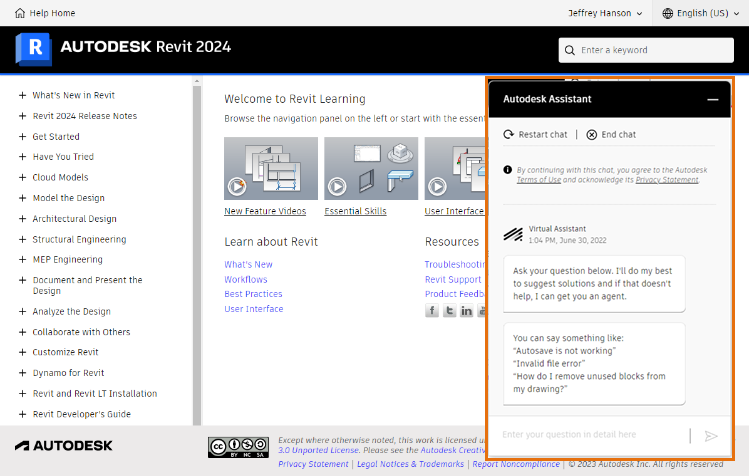Expand the Cloud Models section
Viewport: 750px width, 476px height.
click(22, 177)
